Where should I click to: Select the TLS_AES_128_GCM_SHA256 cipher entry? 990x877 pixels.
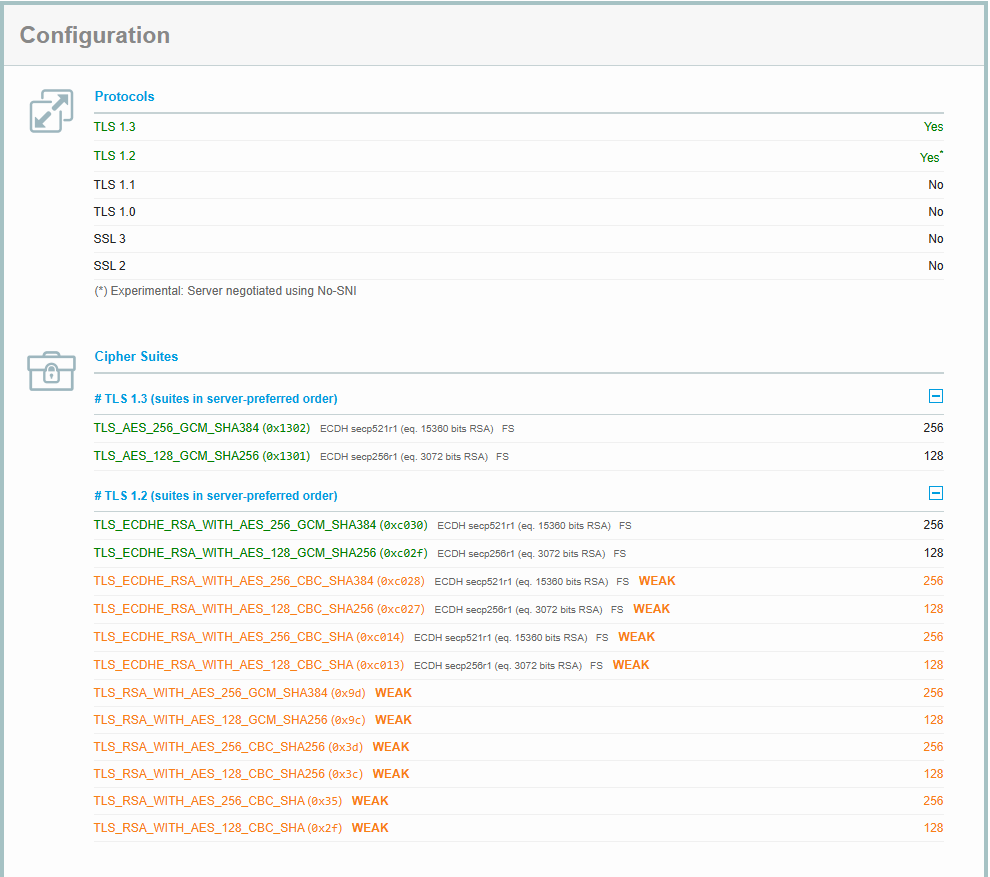click(x=176, y=456)
